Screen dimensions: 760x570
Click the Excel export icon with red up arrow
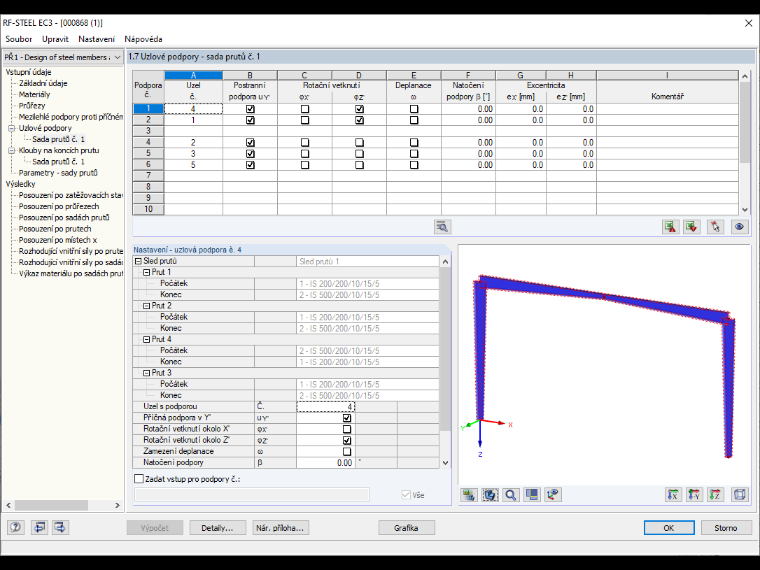pyautogui.click(x=670, y=227)
